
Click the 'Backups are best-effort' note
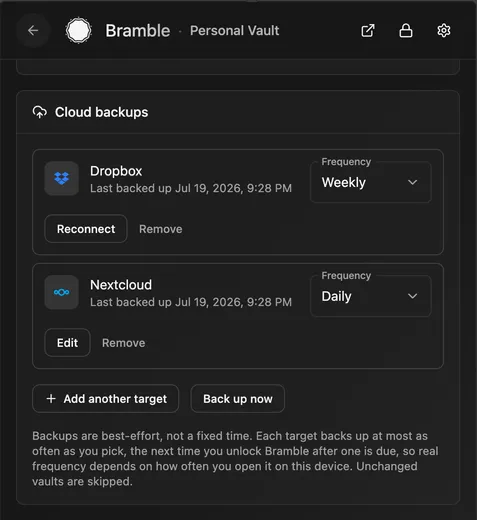click(x=235, y=459)
